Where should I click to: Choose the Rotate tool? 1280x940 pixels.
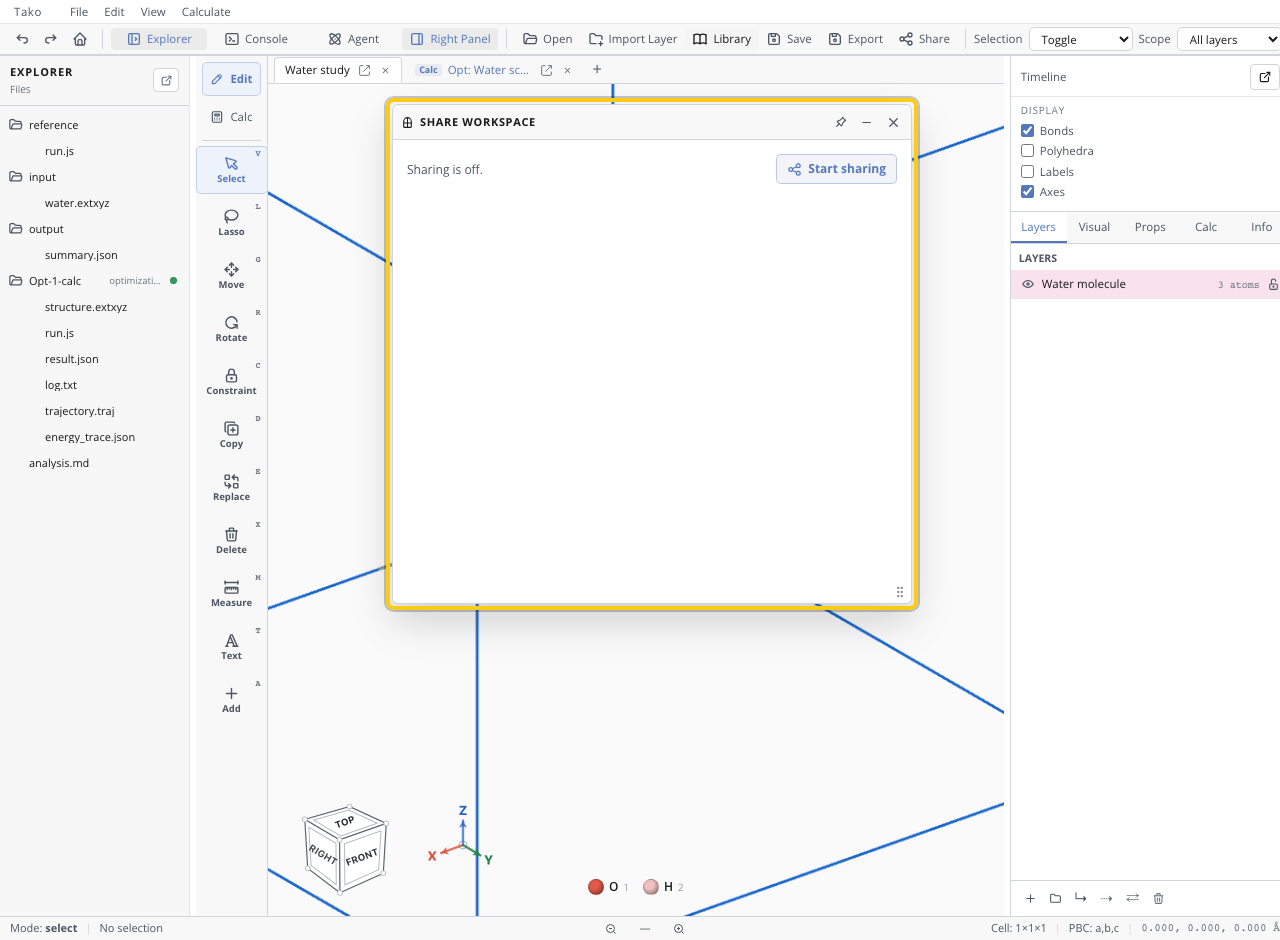[231, 328]
